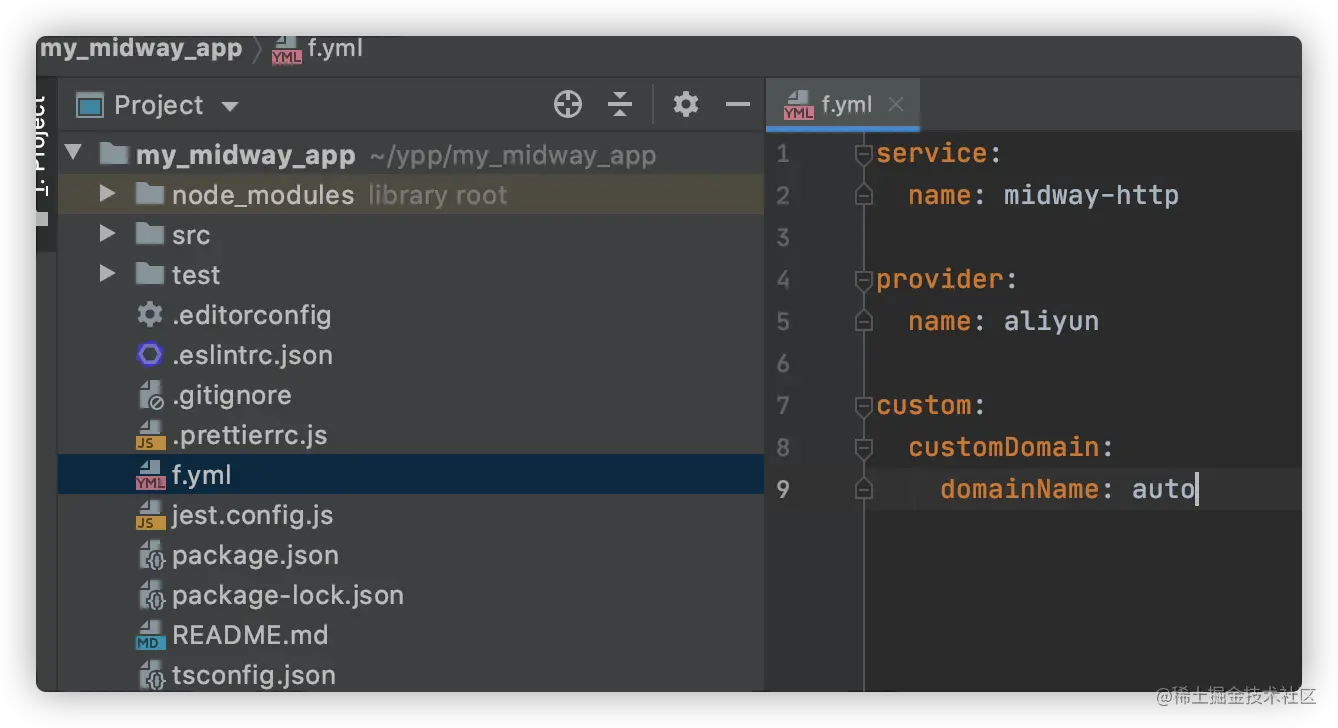1338x728 pixels.
Task: Expand the src folder arrow
Action: [x=107, y=233]
